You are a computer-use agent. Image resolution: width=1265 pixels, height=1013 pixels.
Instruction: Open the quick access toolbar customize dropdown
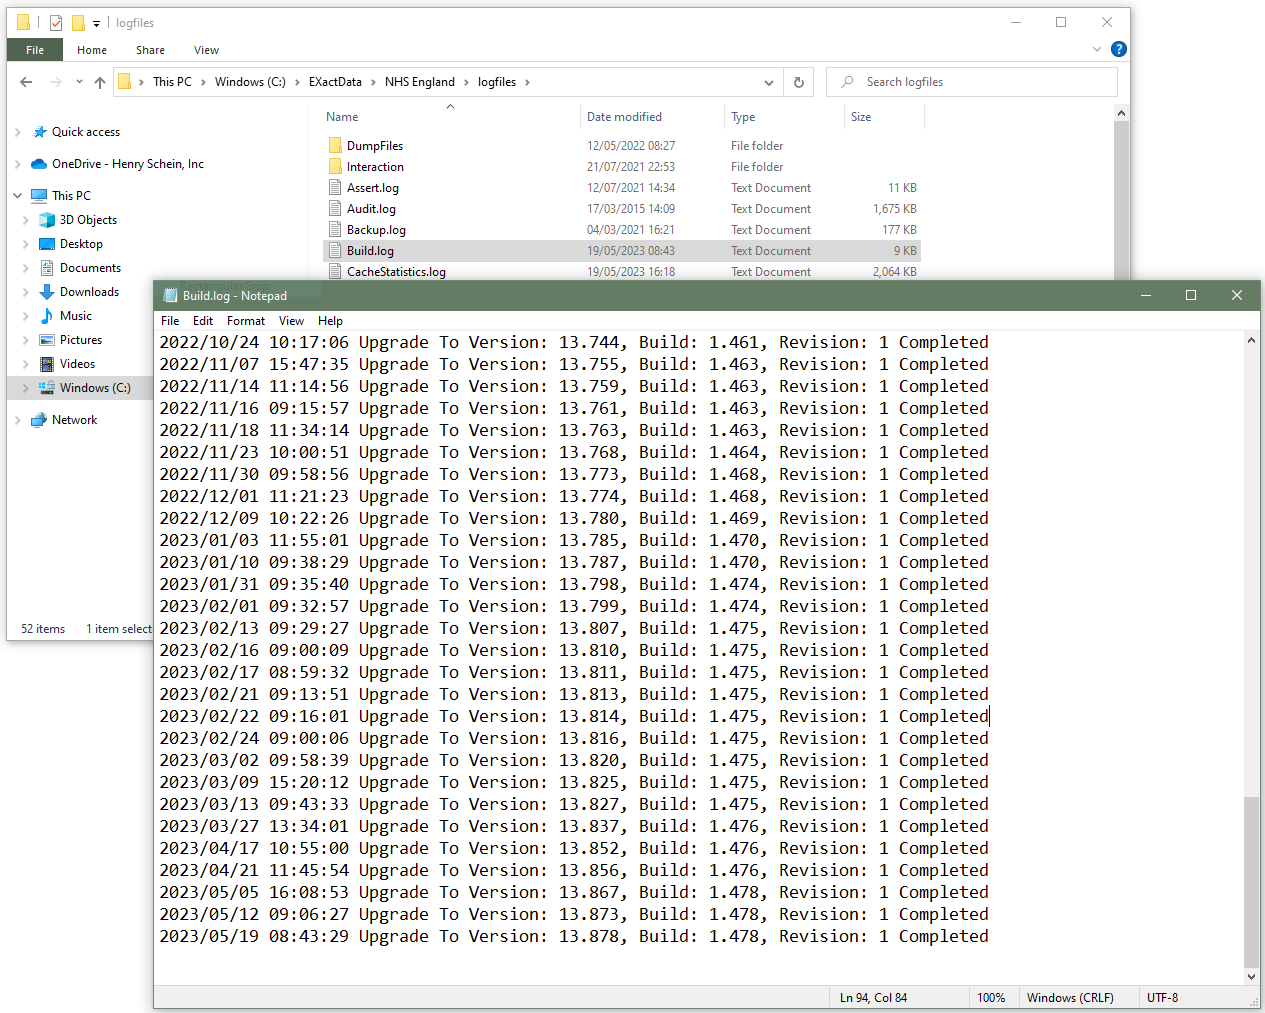(96, 23)
